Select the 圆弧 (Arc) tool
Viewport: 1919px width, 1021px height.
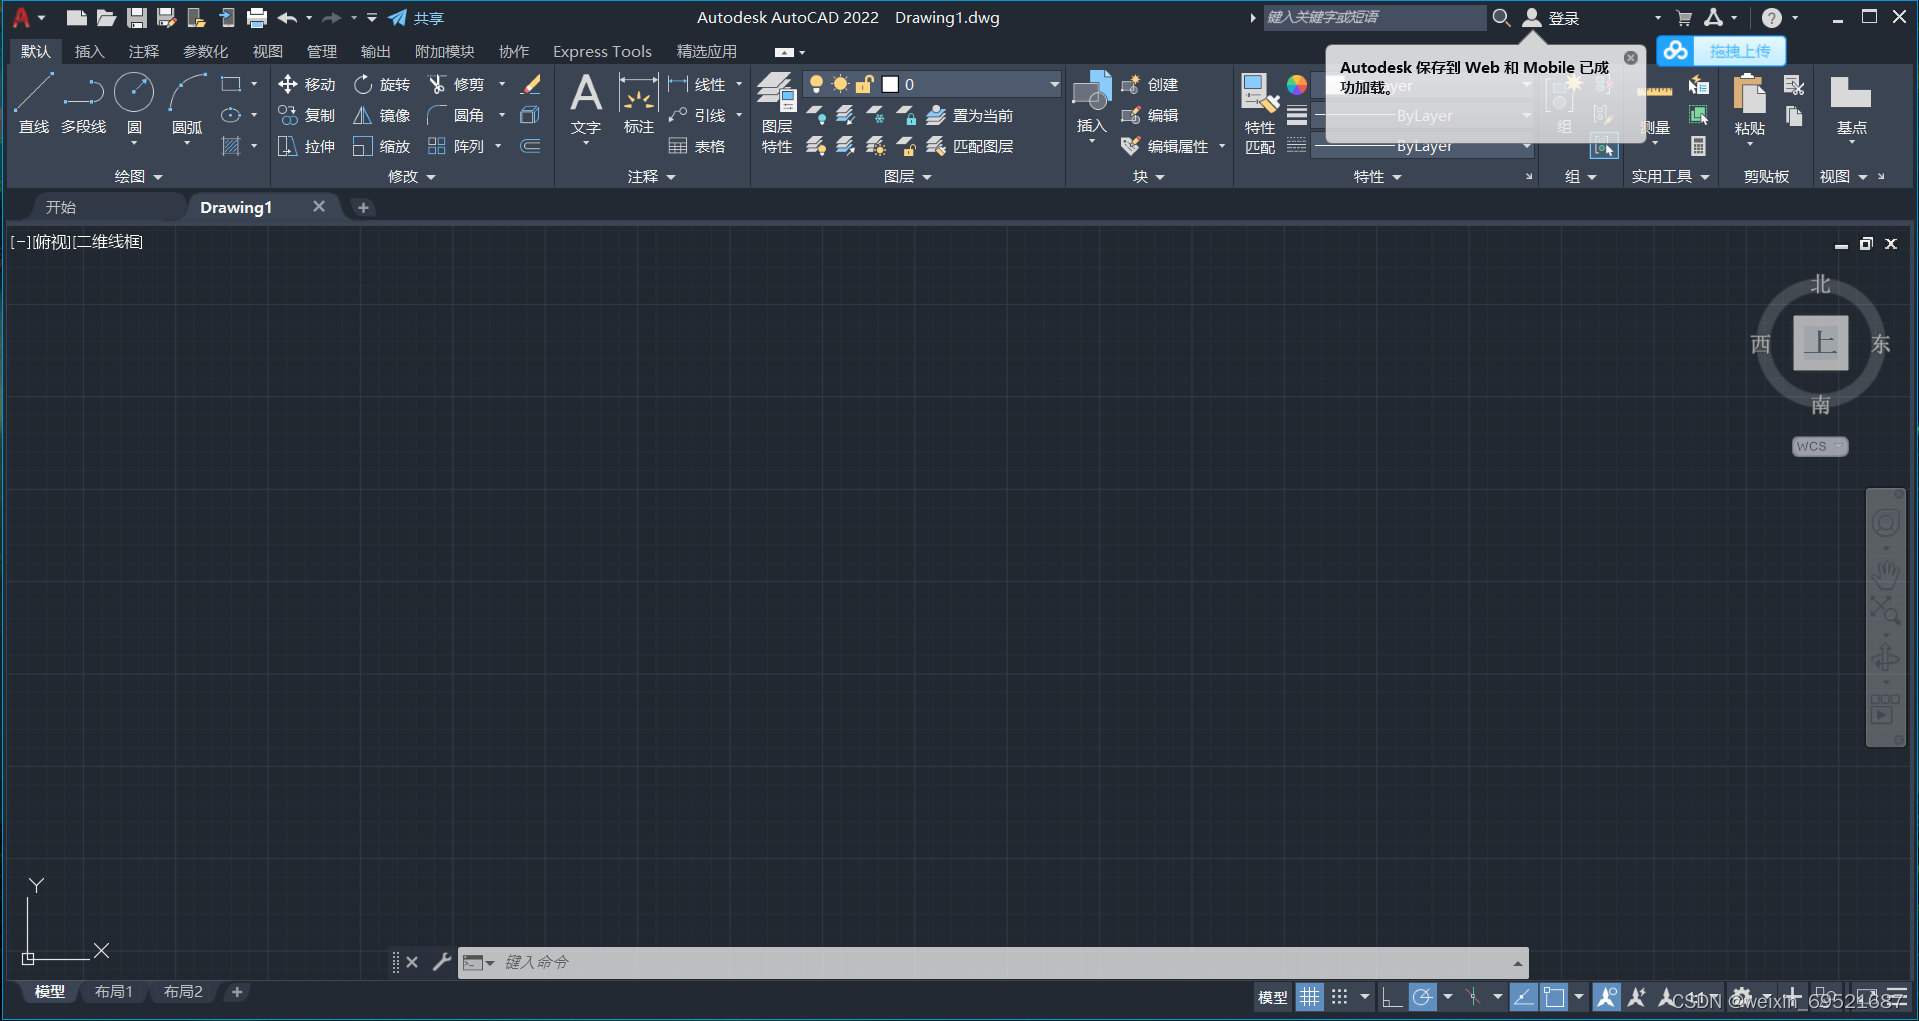coord(187,104)
